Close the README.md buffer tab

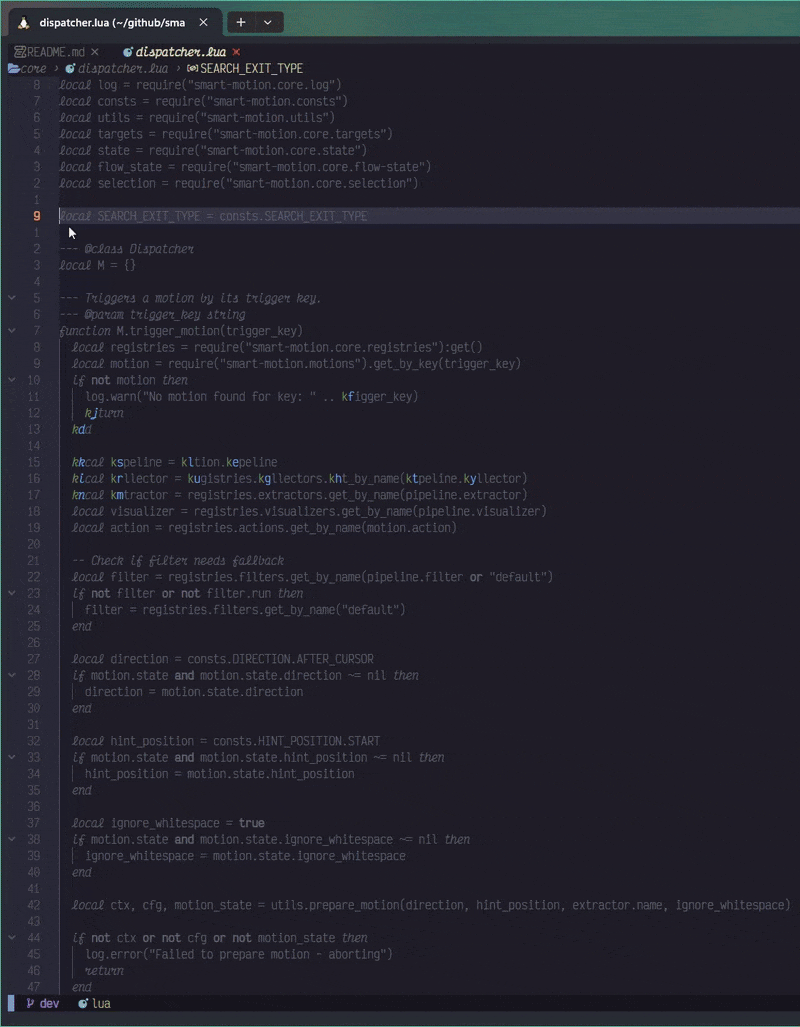click(94, 52)
